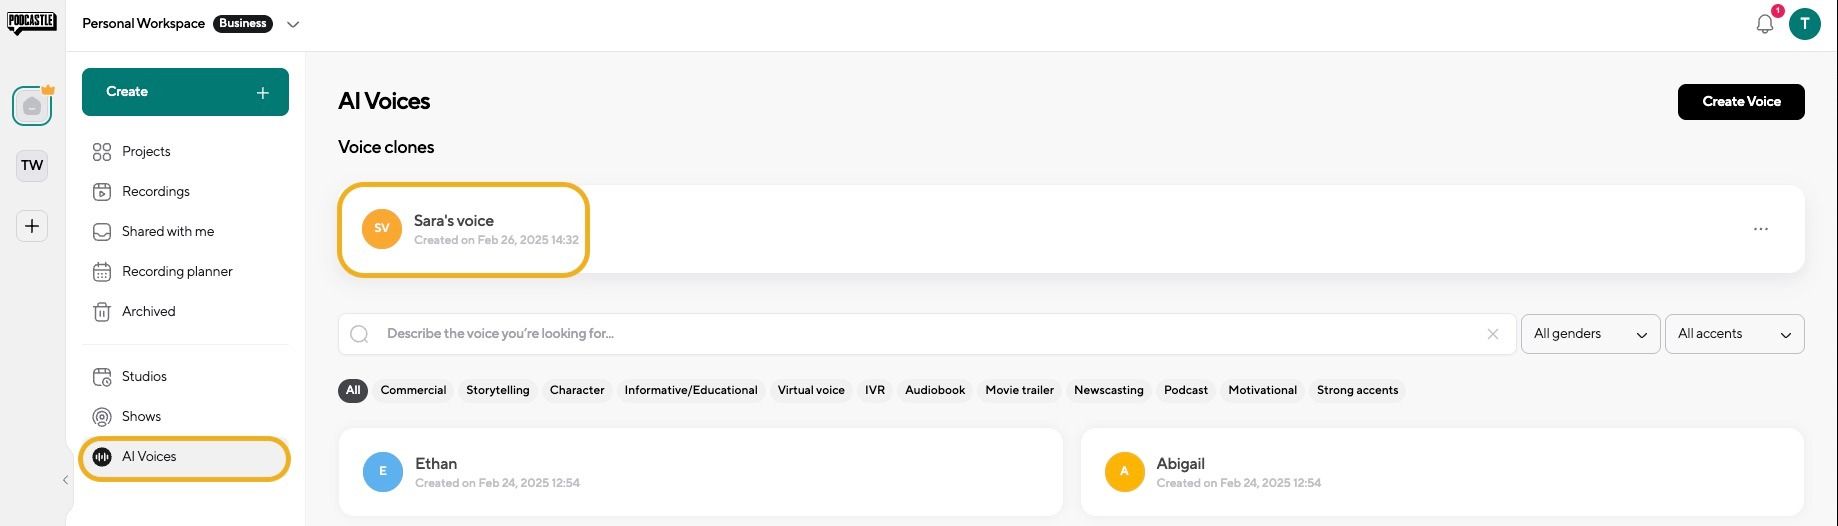Image resolution: width=1838 pixels, height=526 pixels.
Task: Collapse the sidebar with arrow handle
Action: 66,480
